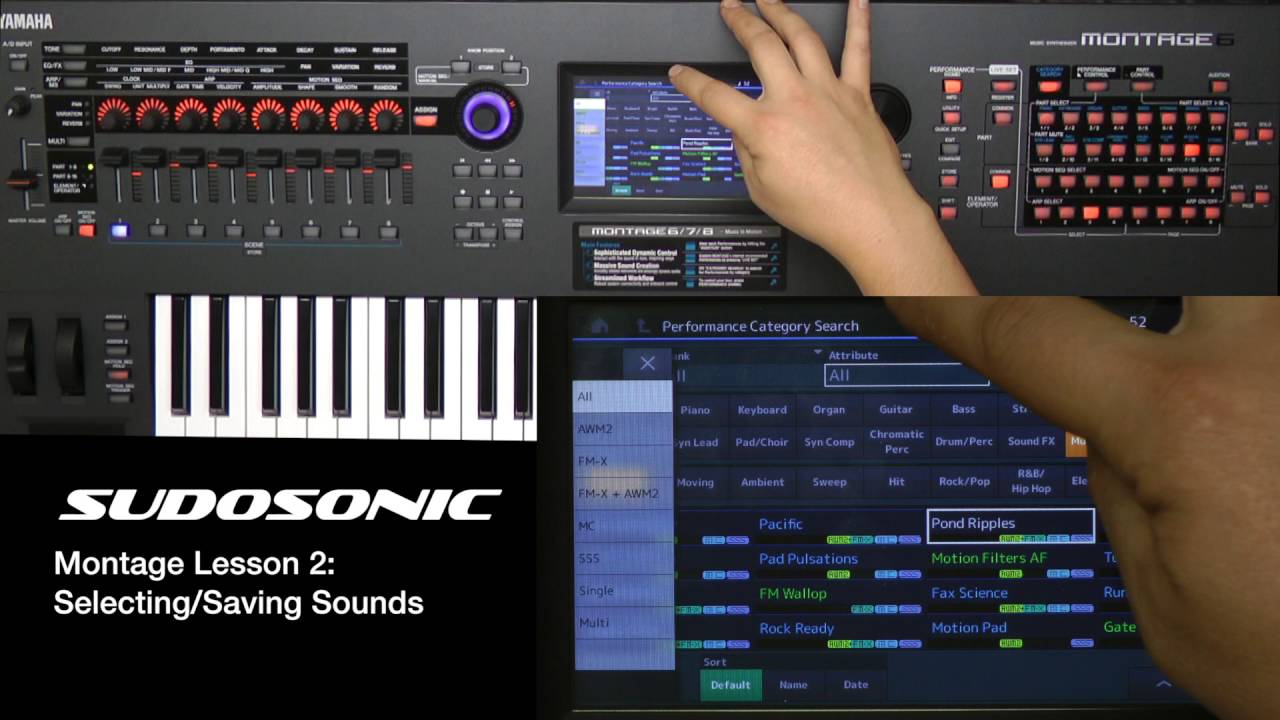This screenshot has height=720, width=1280.
Task: Choose FM-X in the attribute list
Action: 623,461
